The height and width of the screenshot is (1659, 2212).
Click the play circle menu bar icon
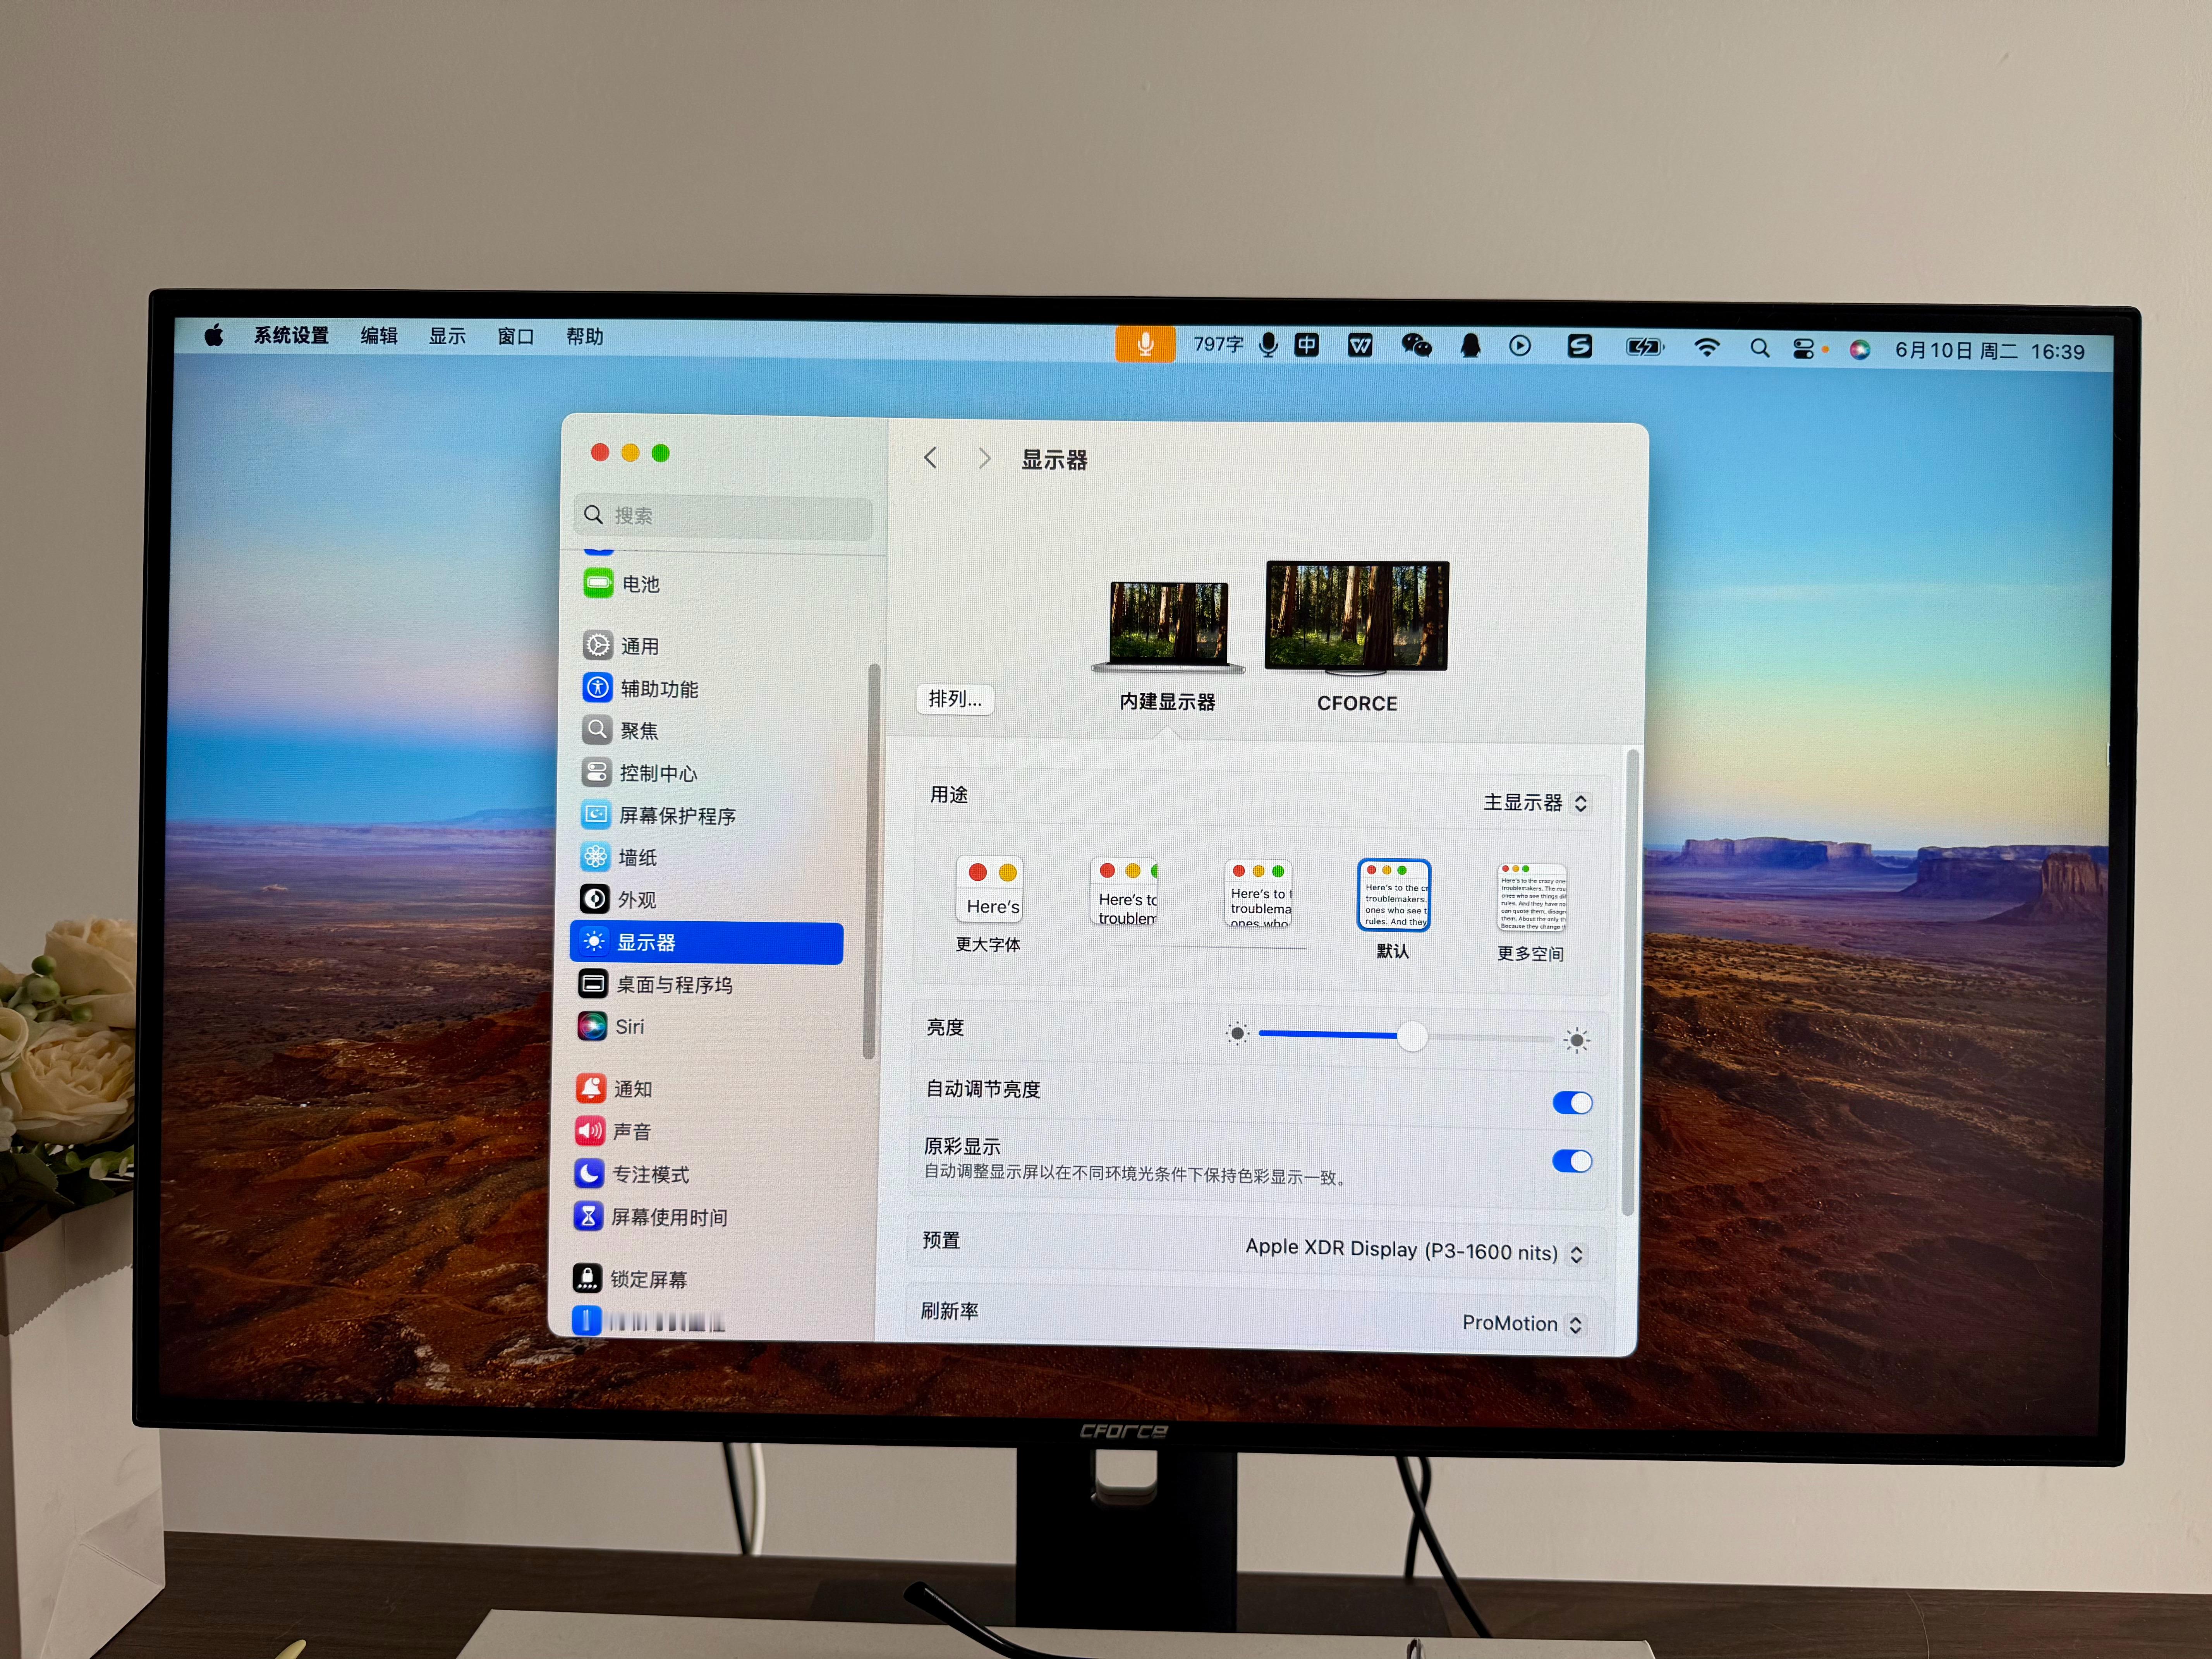(x=1520, y=346)
